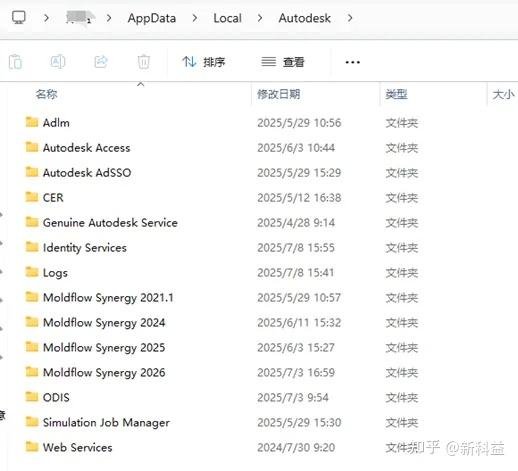Expand the chevron after Autodesk in path
This screenshot has height=471, width=518.
click(350, 18)
